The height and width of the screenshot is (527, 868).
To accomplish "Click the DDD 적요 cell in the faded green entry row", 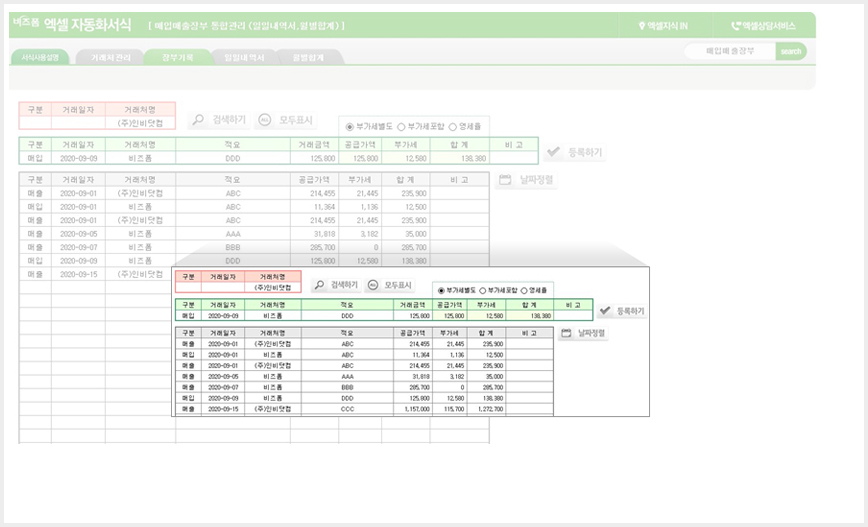I will 233,158.
